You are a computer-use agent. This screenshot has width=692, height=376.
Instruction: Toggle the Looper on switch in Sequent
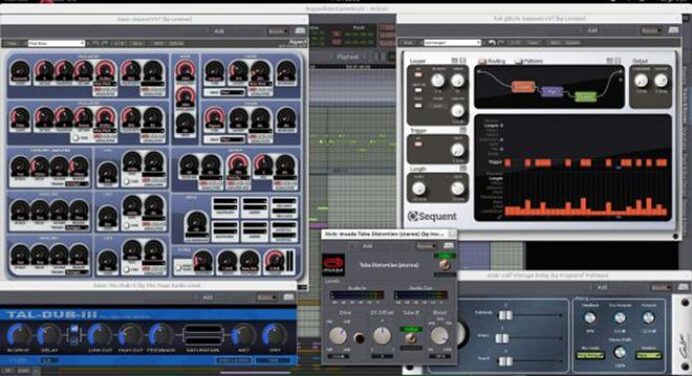click(x=417, y=75)
